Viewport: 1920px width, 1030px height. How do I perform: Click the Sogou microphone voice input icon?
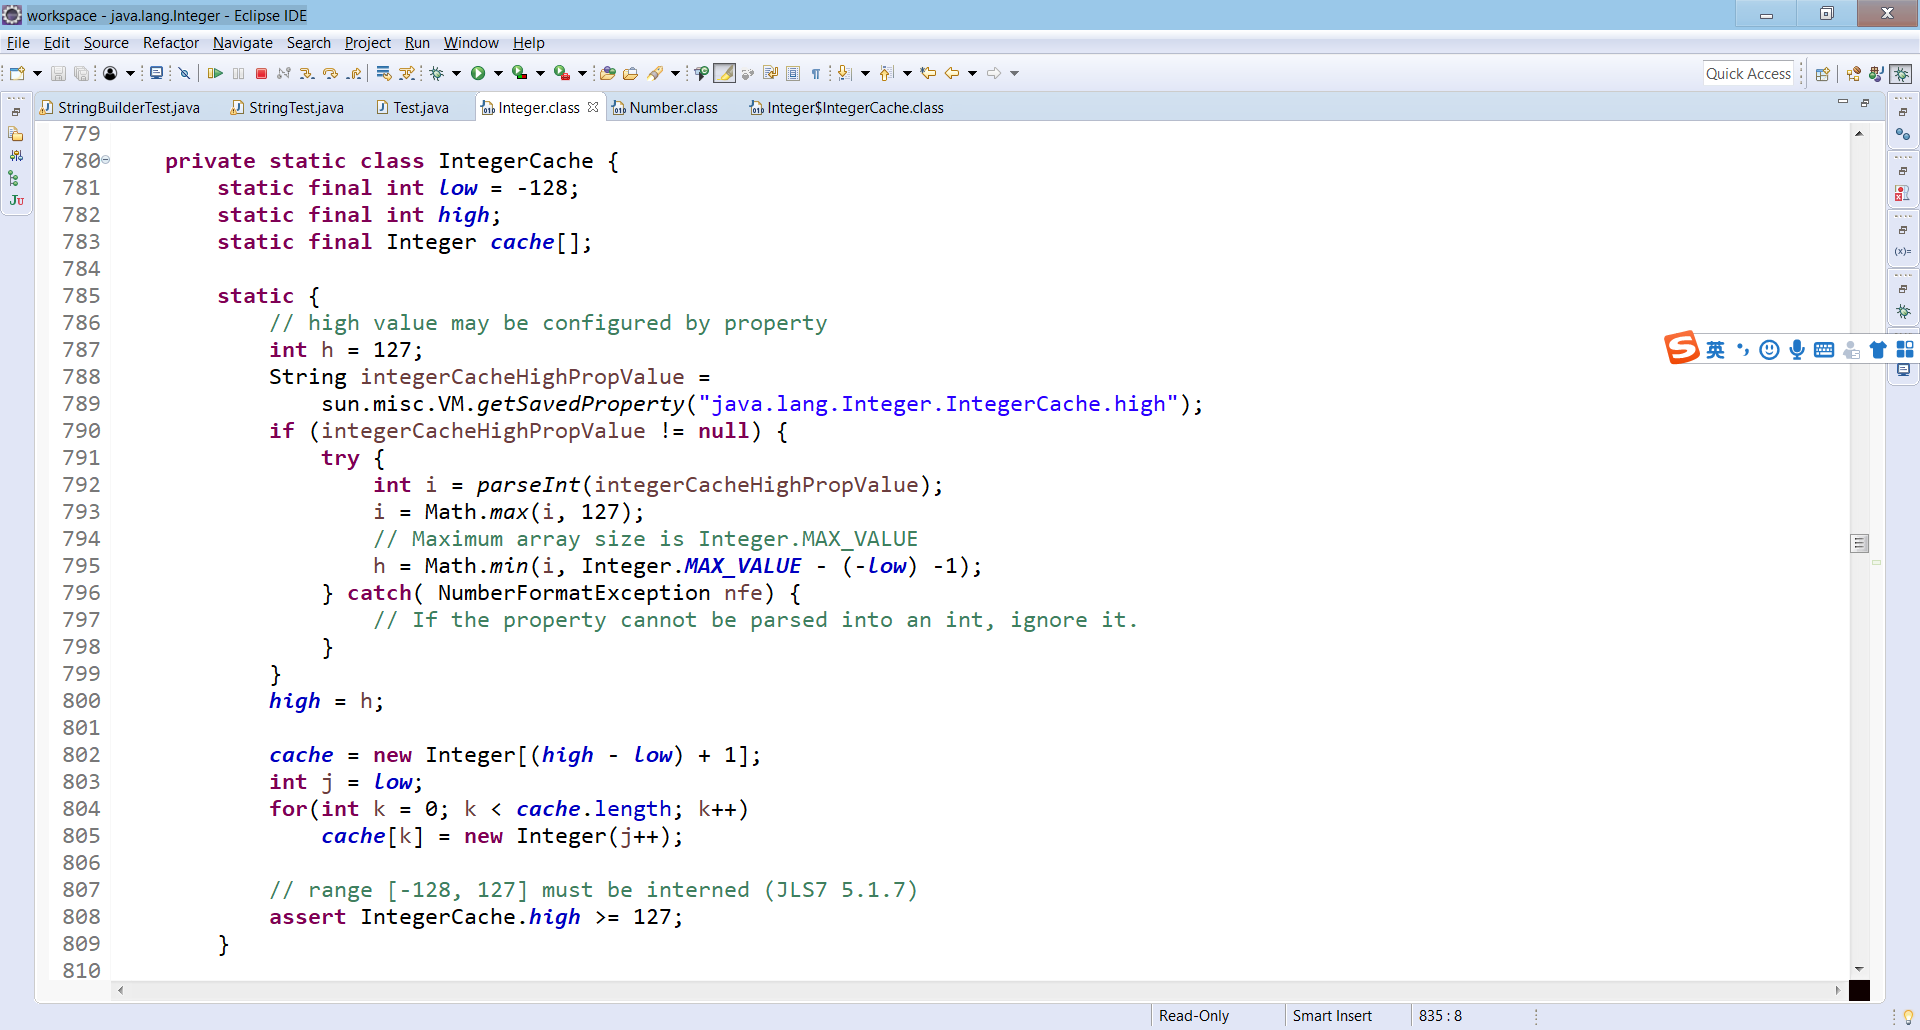pyautogui.click(x=1797, y=349)
